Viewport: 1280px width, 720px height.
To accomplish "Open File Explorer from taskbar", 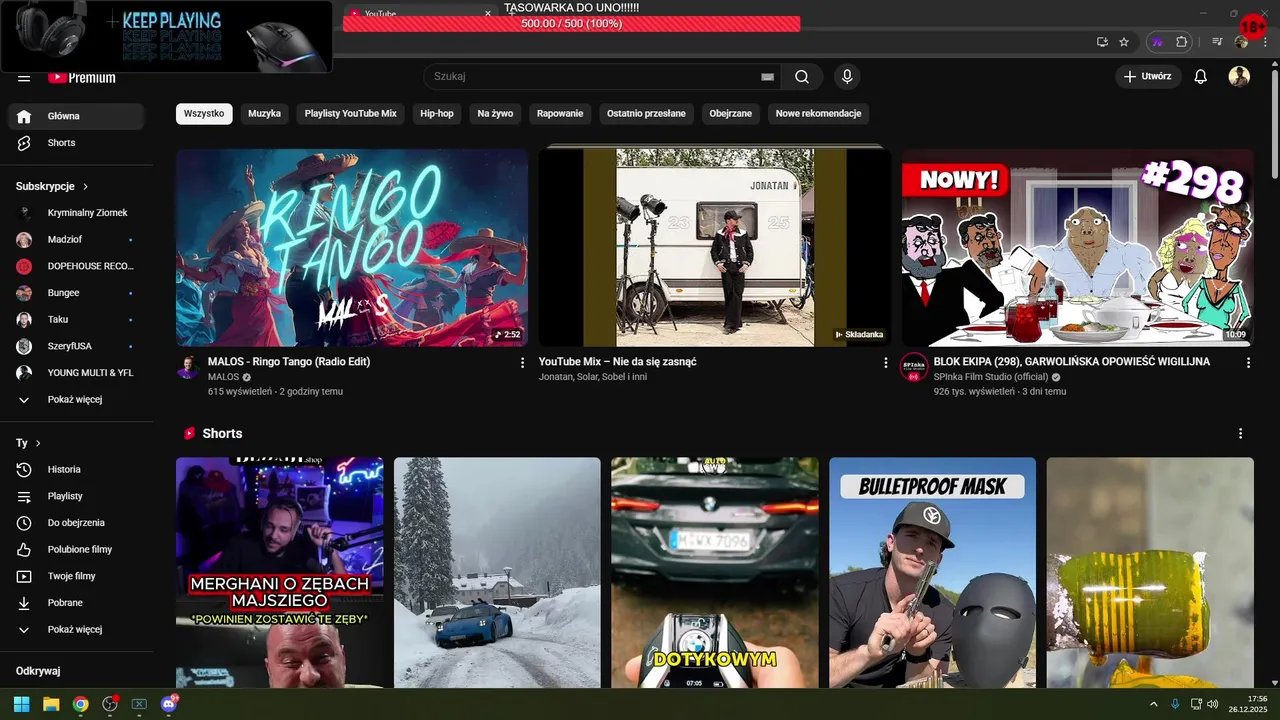I will [51, 704].
